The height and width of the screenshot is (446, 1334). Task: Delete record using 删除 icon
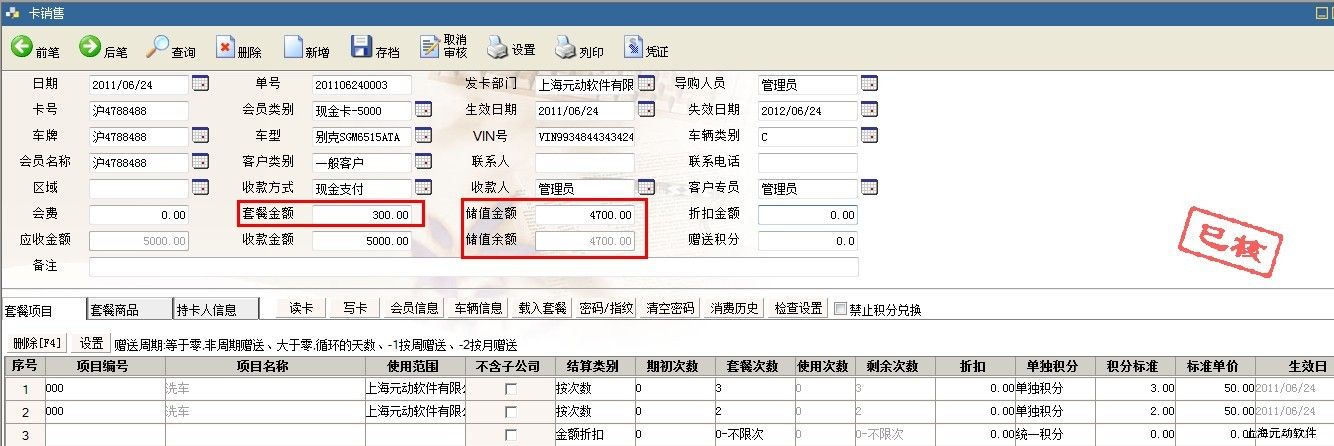226,47
